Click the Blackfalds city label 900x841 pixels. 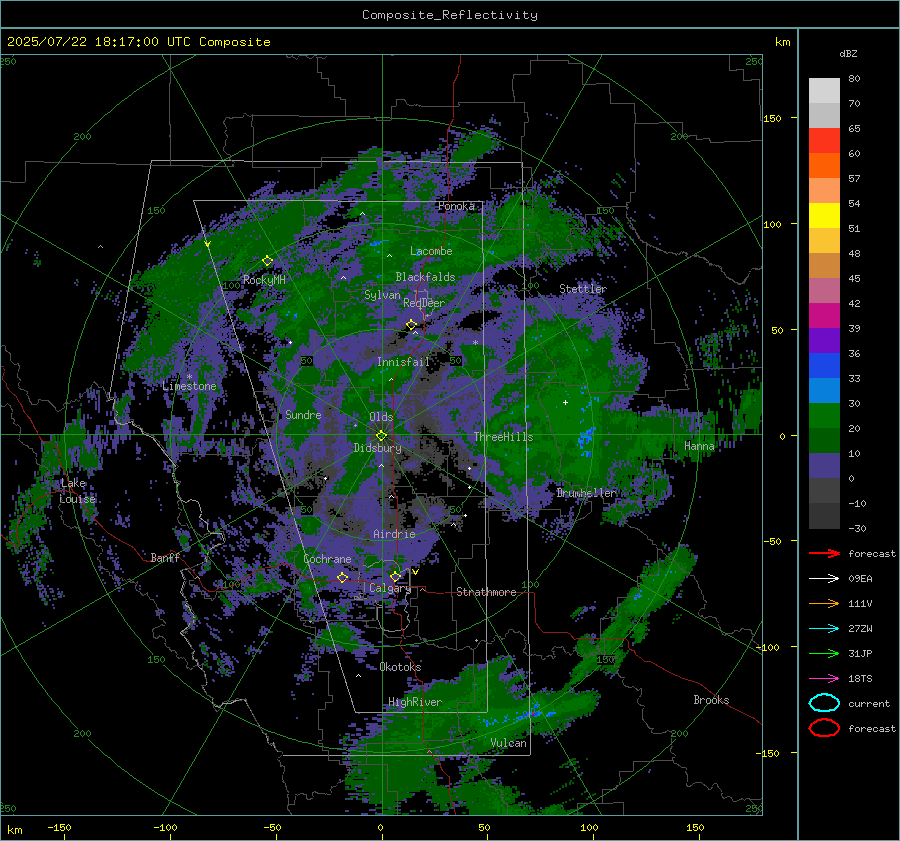[x=425, y=277]
